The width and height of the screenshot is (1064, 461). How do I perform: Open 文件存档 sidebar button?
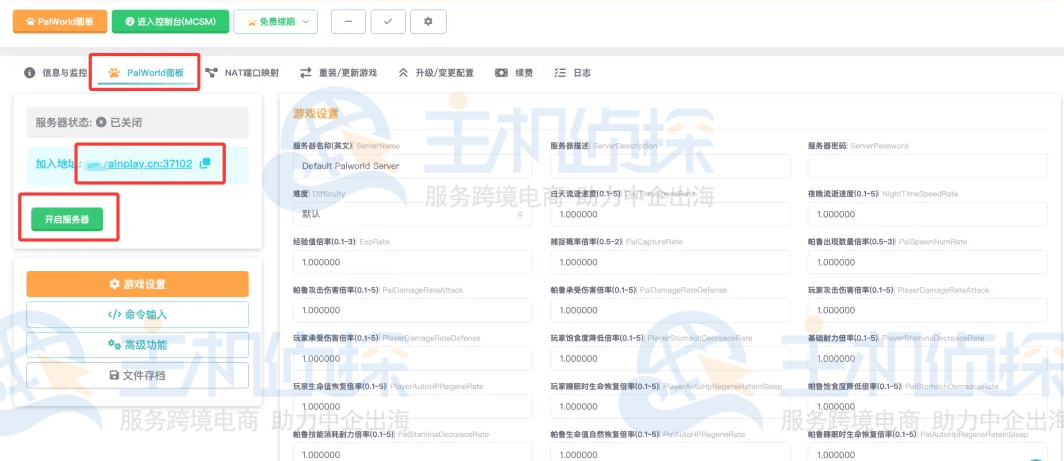coord(138,375)
